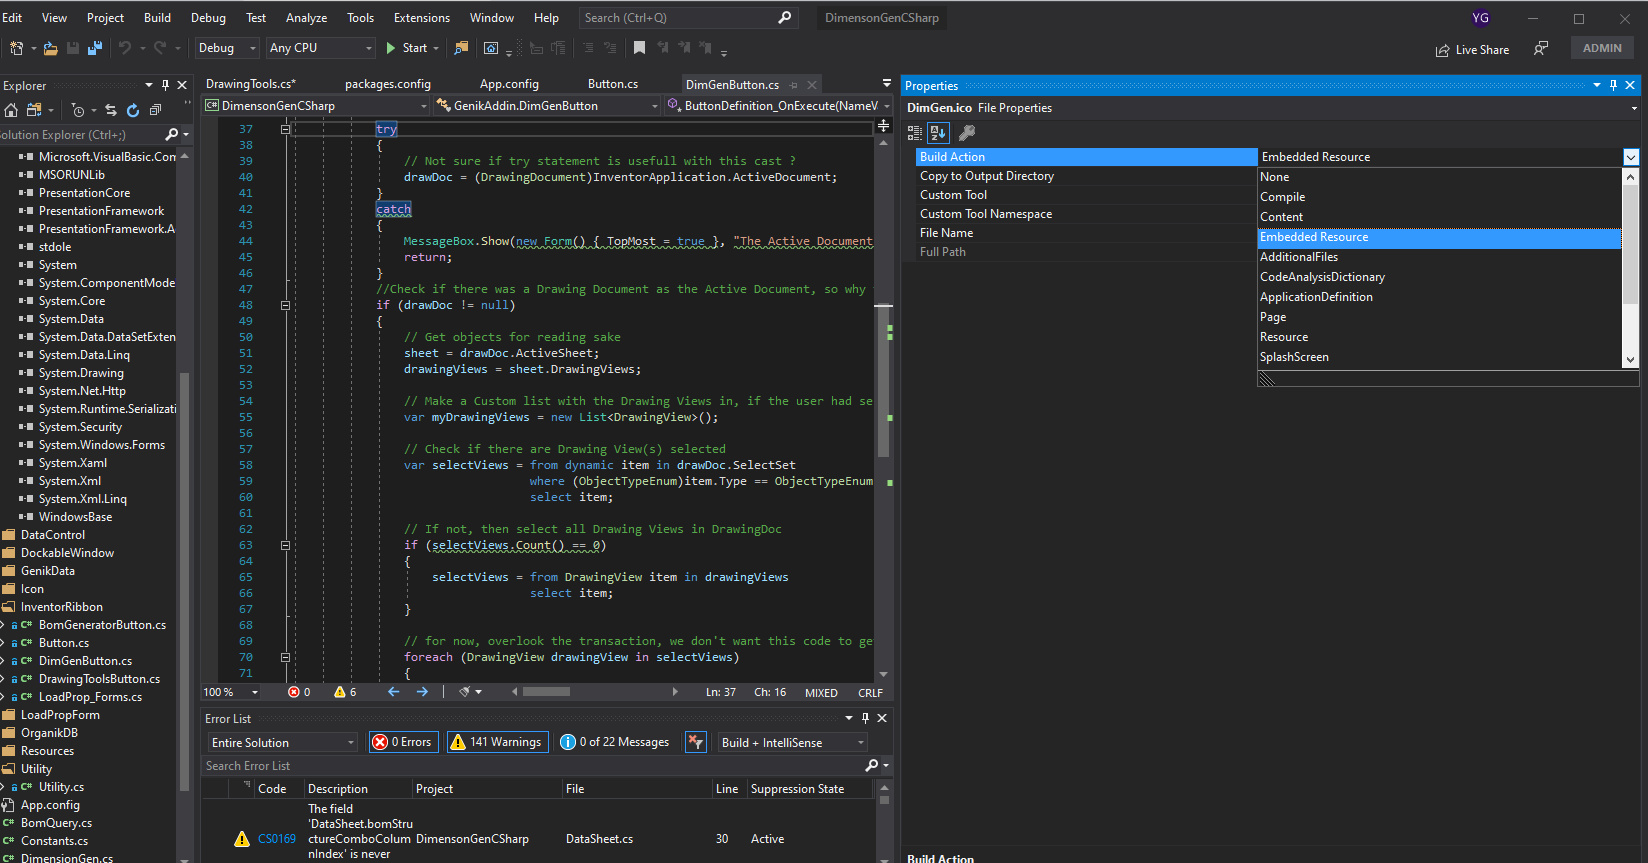Screen dimensions: 1648x863
Task: Show Alphabetical sort in Properties
Action: pyautogui.click(x=938, y=132)
